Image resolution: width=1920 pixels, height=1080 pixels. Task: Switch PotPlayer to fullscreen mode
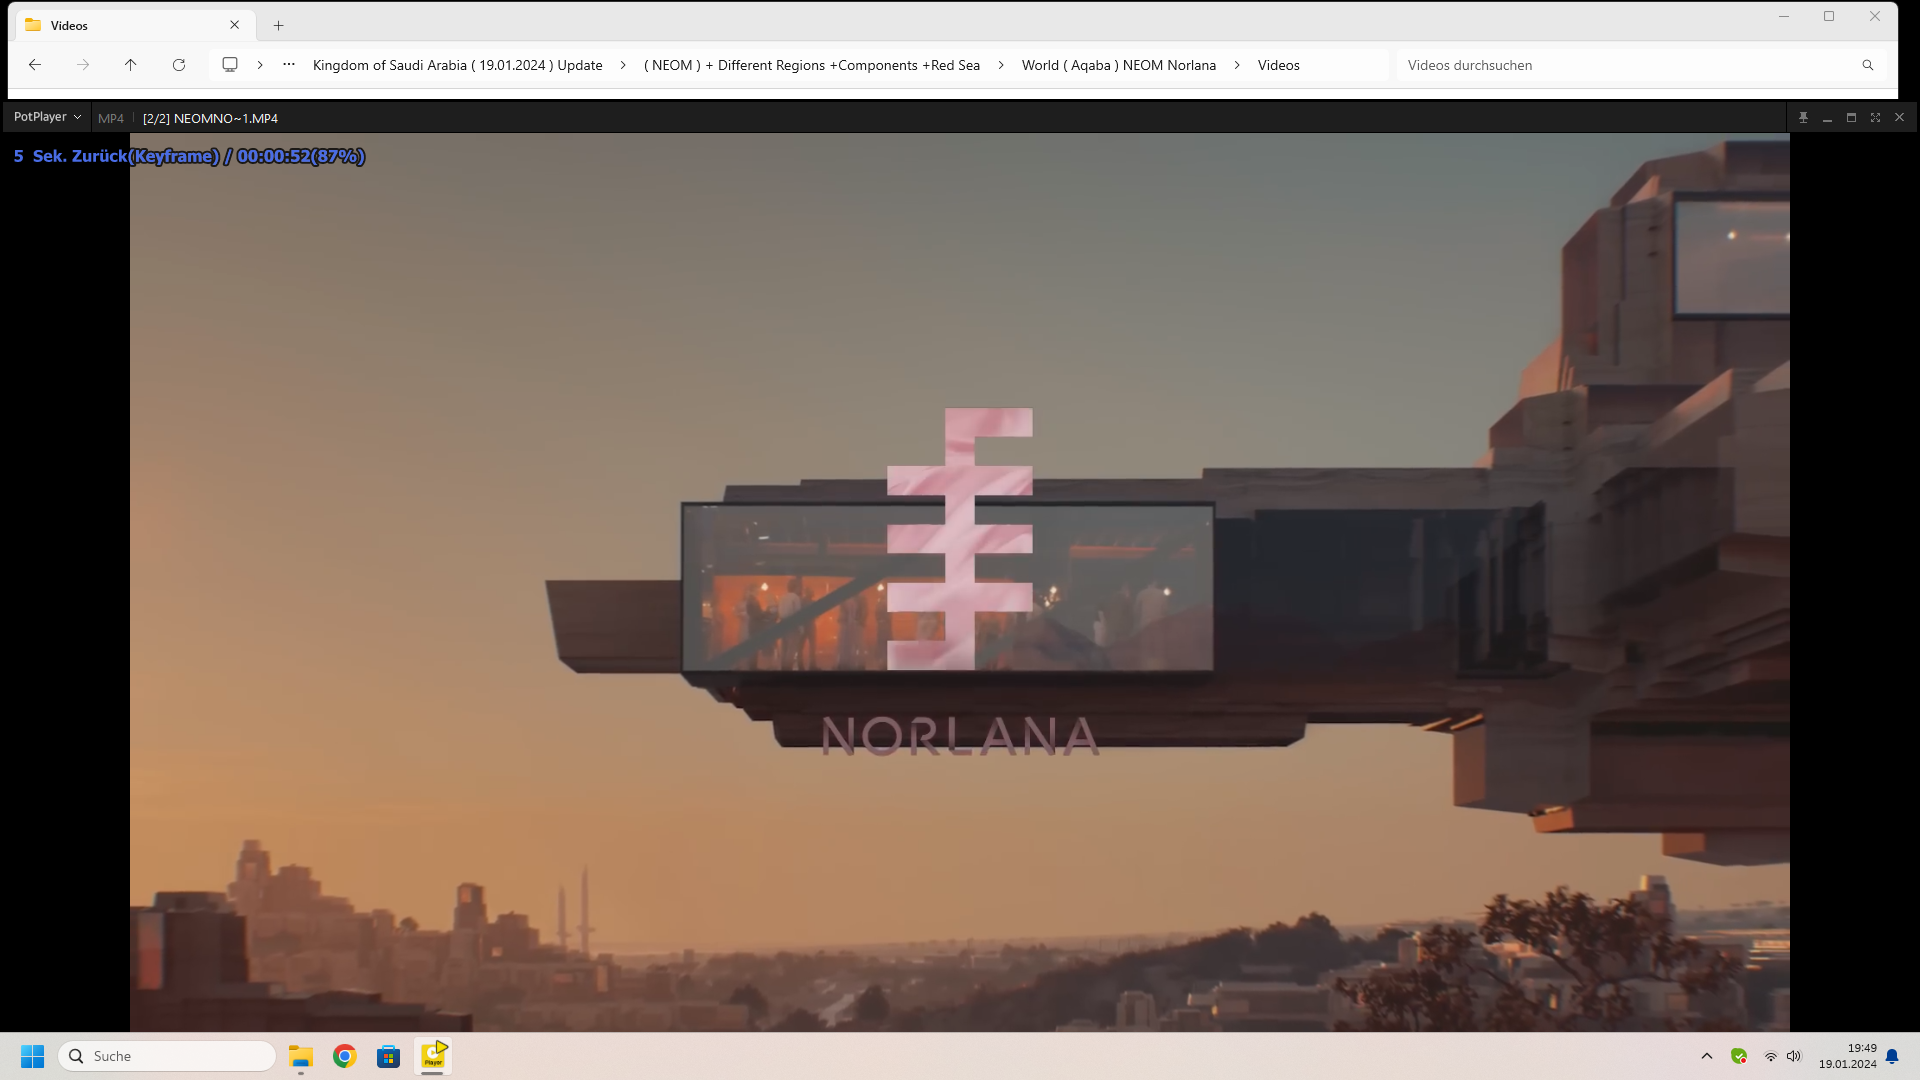click(1875, 118)
